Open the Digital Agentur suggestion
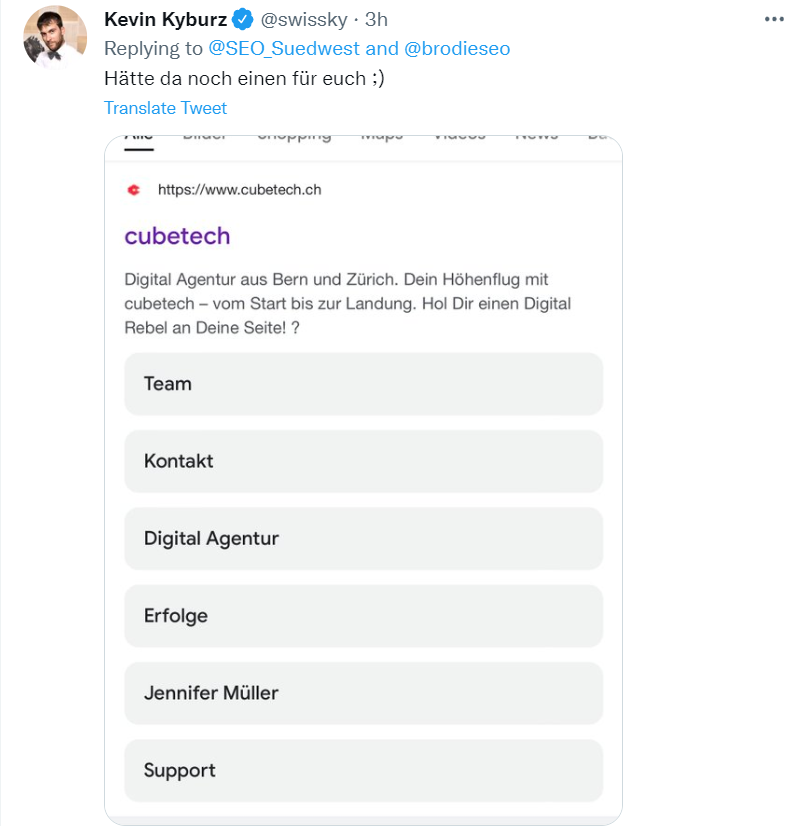 click(363, 538)
